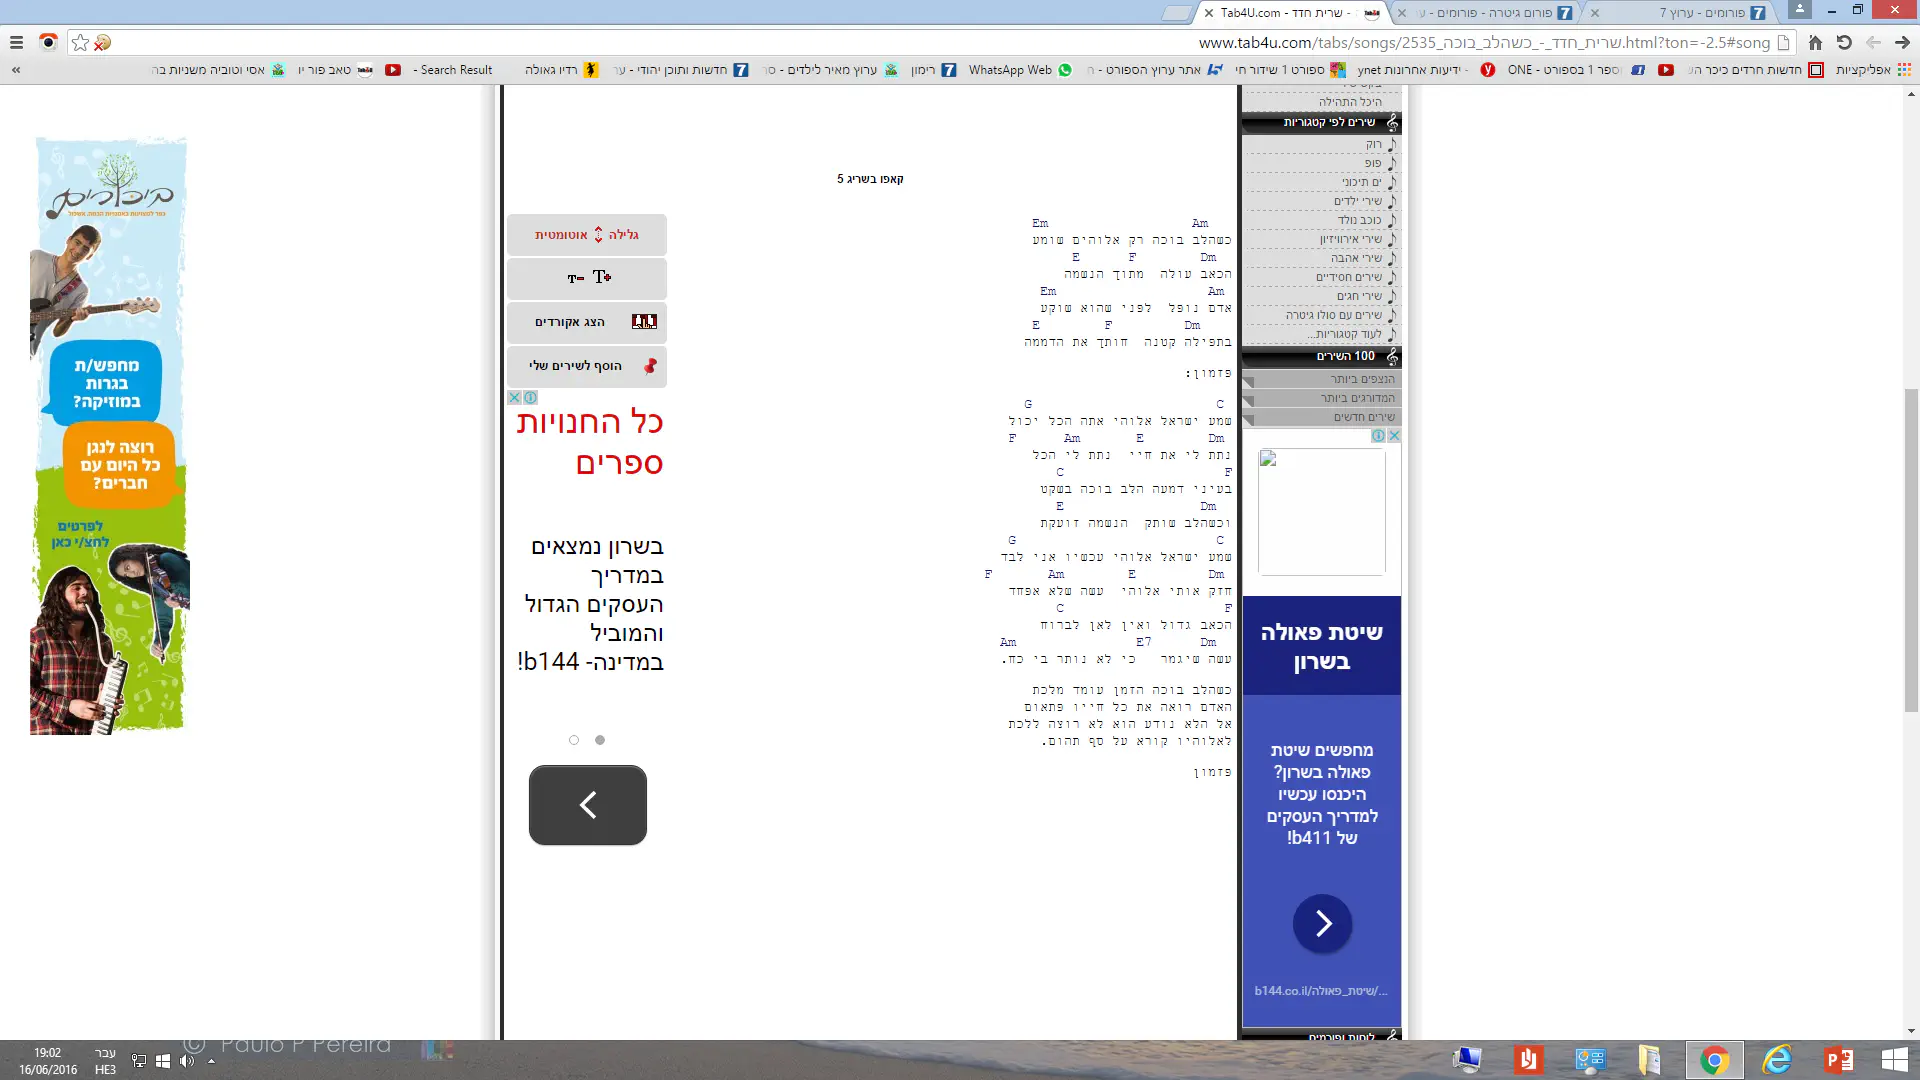This screenshot has height=1080, width=1920.
Task: Increase lyrics text size with T+ icon
Action: point(602,277)
